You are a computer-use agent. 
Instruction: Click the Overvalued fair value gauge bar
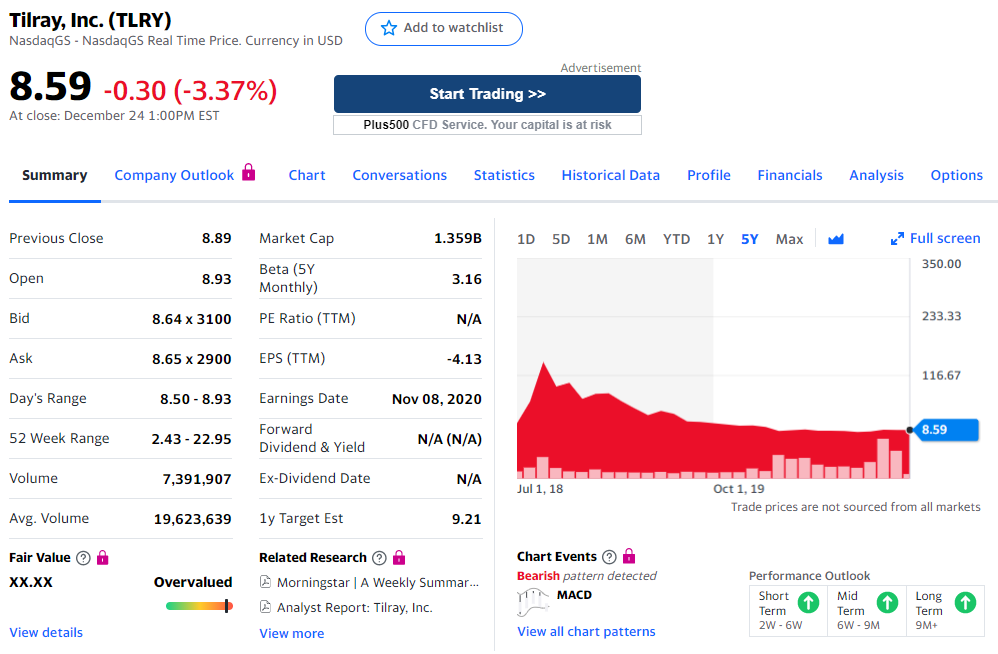coord(199,606)
